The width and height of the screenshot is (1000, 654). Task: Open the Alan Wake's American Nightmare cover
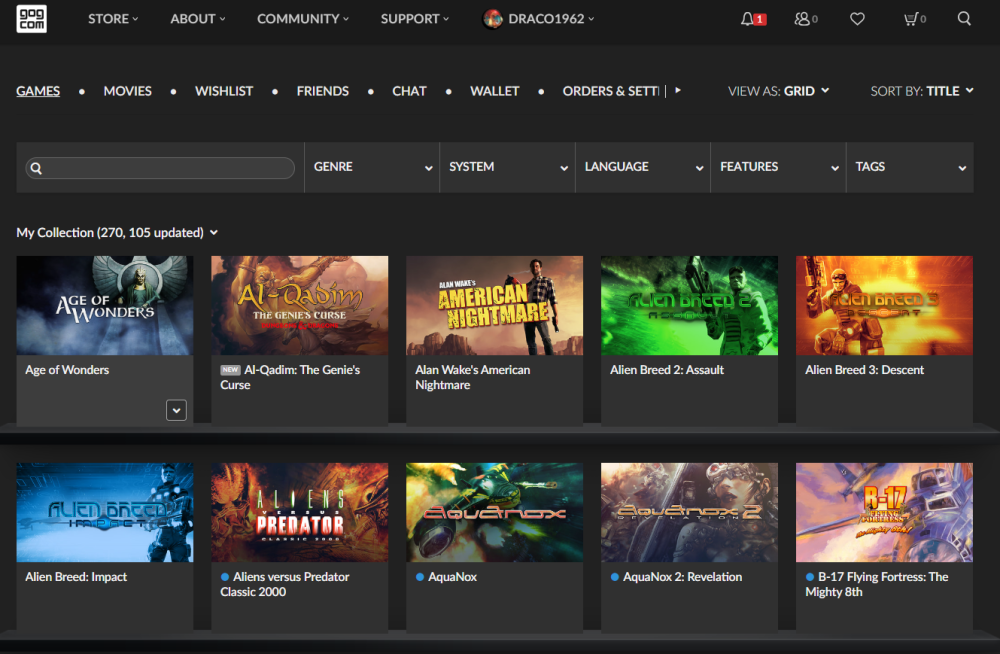[494, 306]
